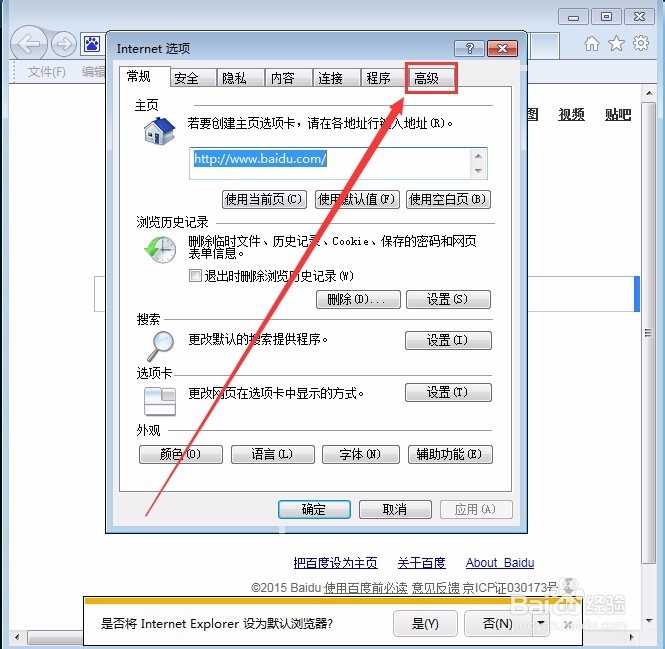Click the tabs section window icon

[x=160, y=401]
